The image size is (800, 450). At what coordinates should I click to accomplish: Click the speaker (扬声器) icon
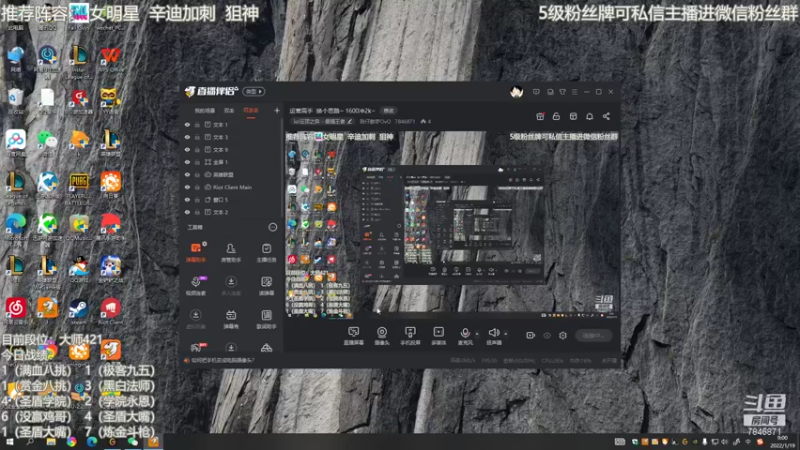(493, 333)
